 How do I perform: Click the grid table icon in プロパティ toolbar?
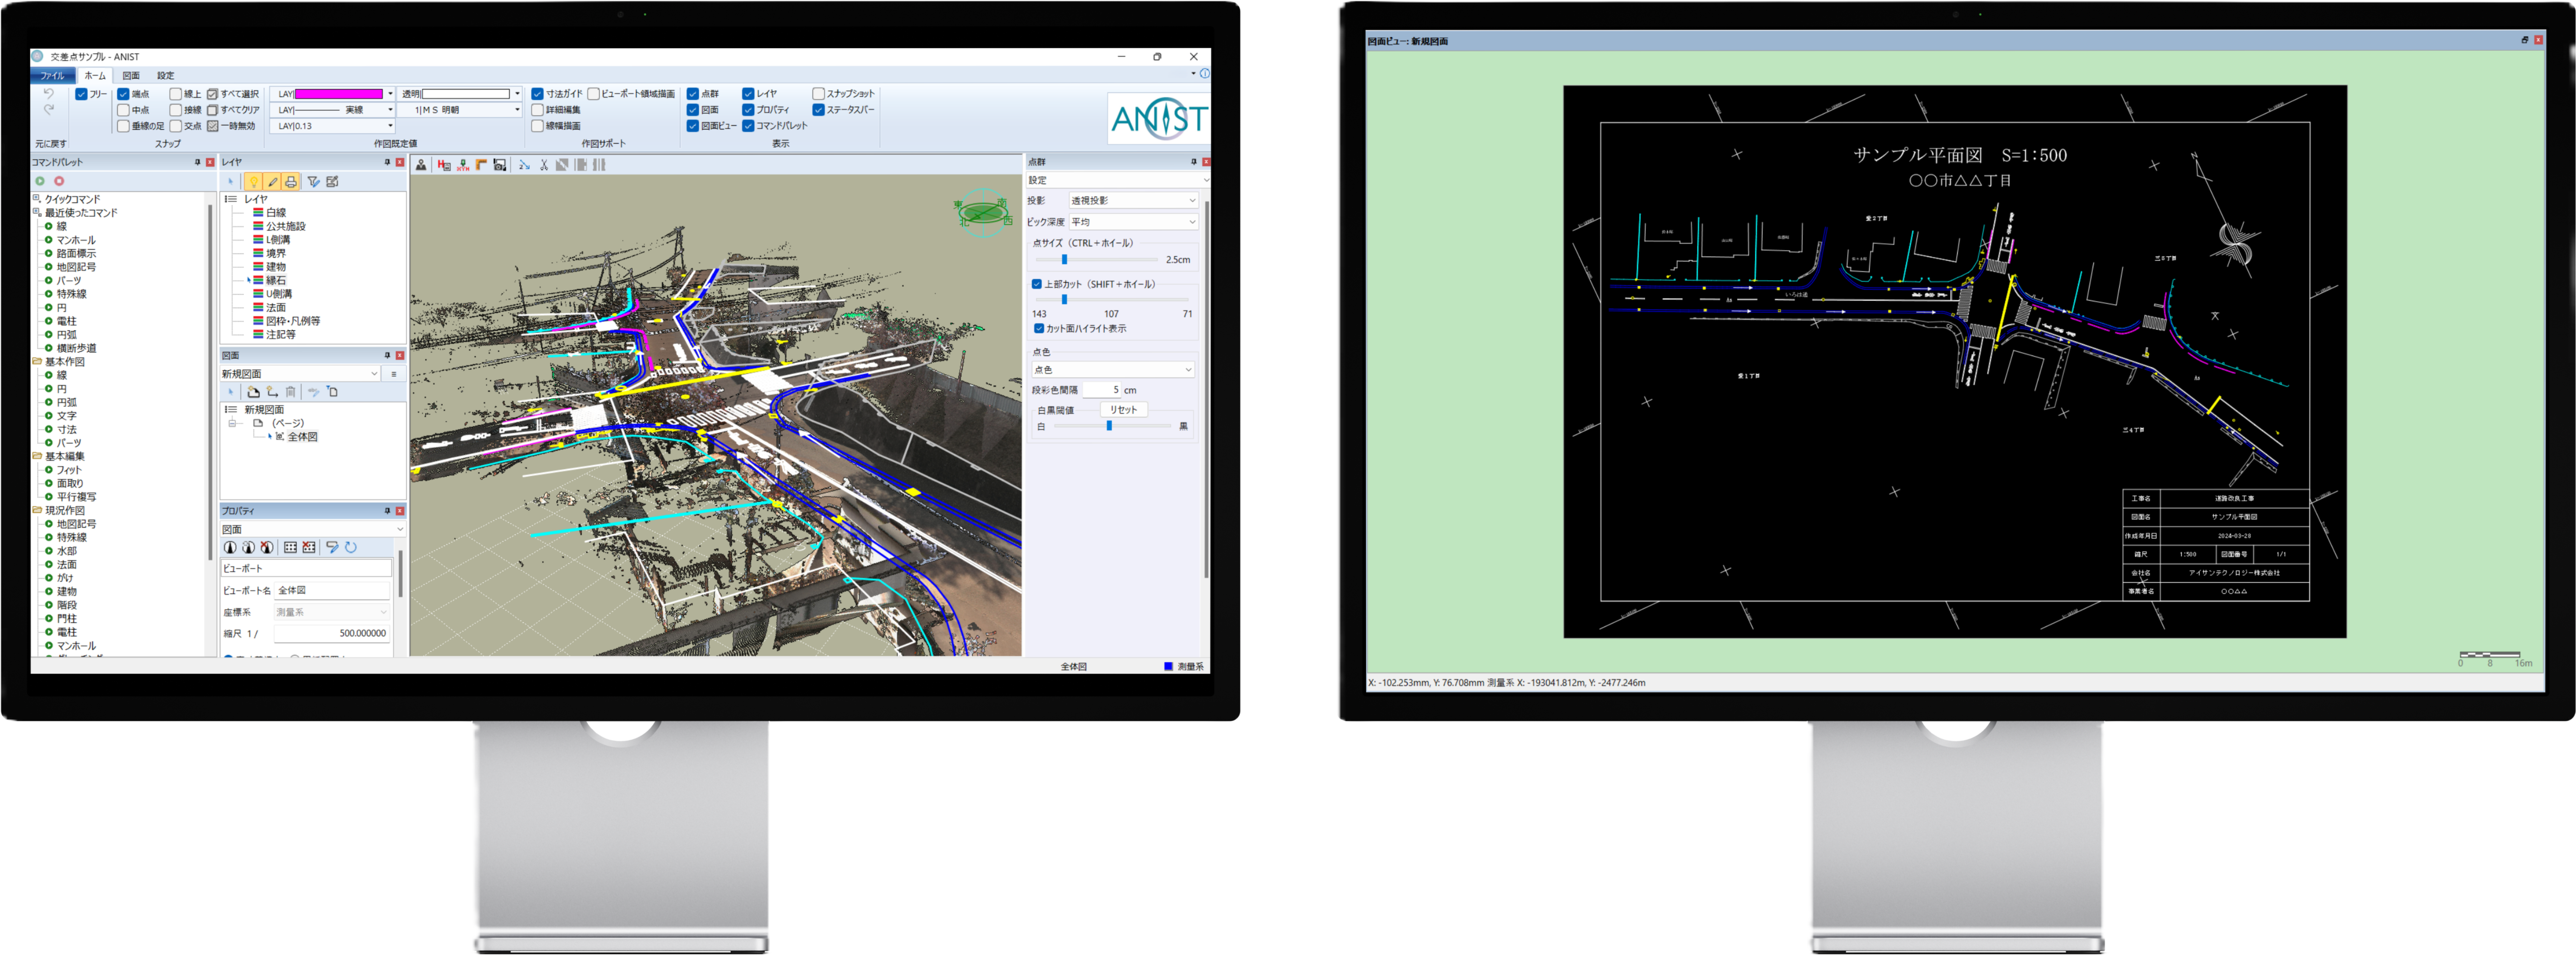tap(291, 547)
